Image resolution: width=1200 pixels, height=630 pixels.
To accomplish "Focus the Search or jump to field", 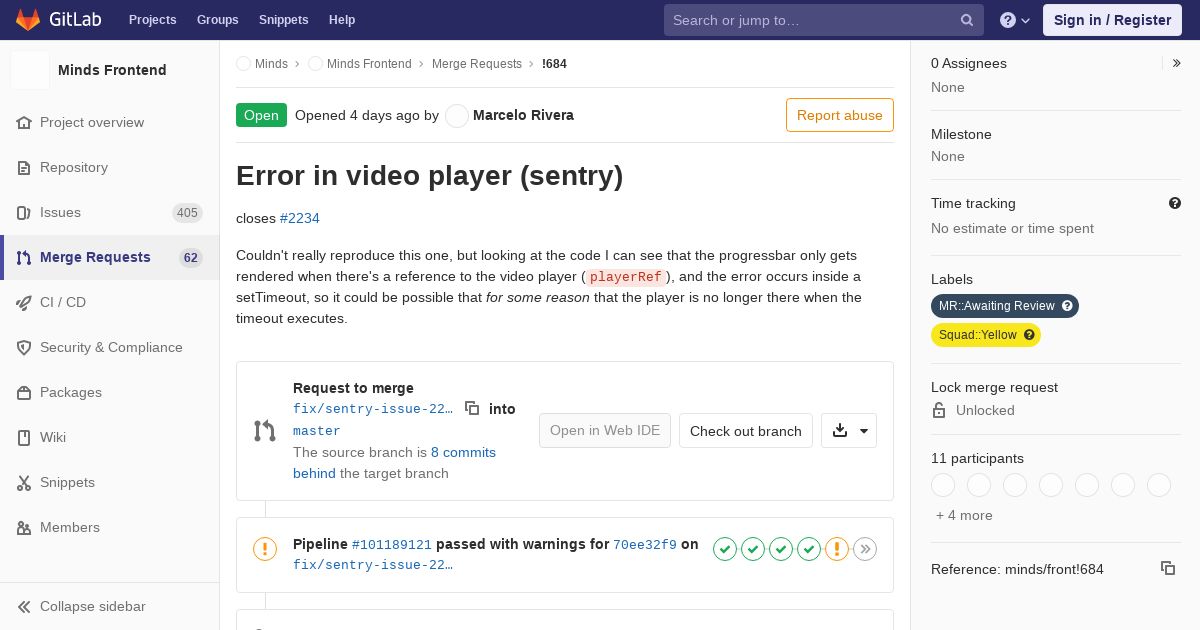I will tap(824, 20).
